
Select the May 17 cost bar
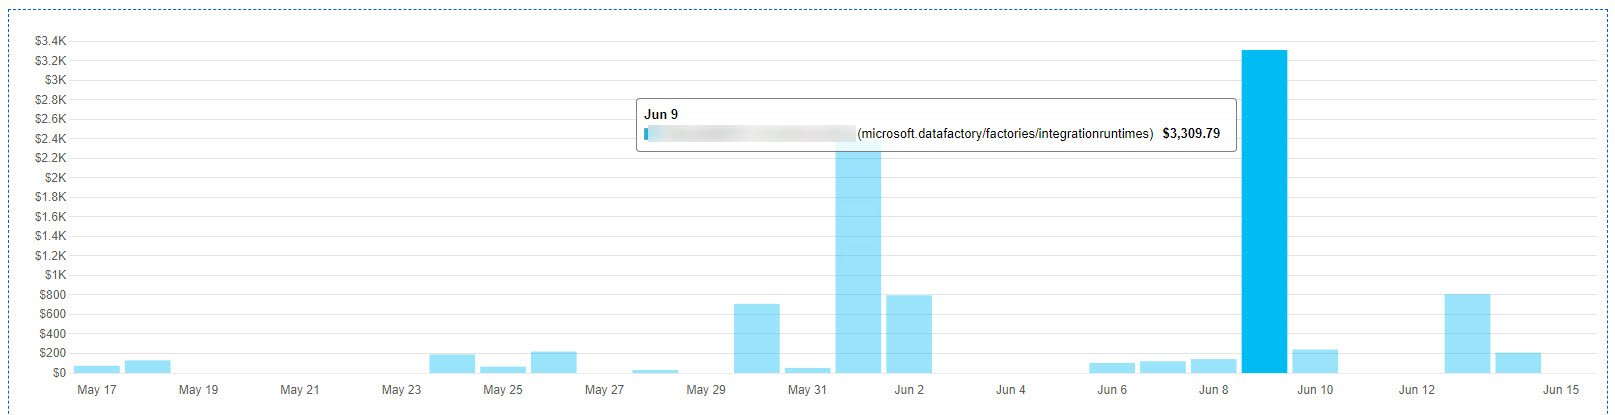point(97,369)
